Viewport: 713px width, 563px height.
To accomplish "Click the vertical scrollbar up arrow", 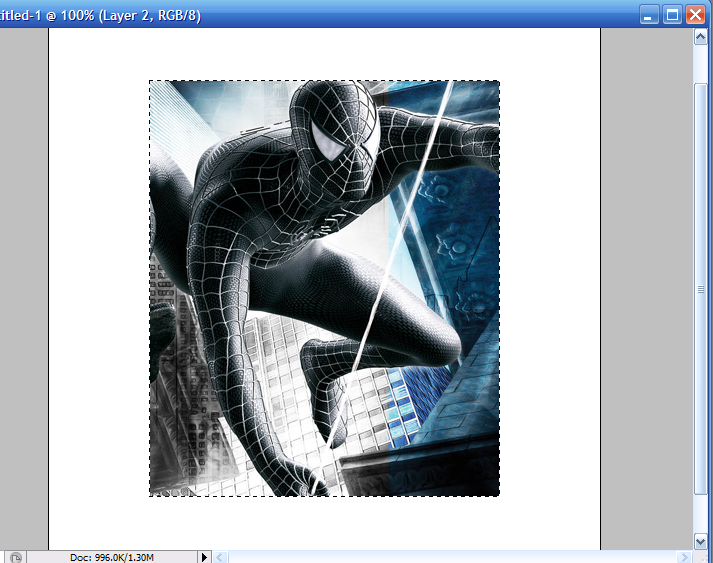I will tap(701, 37).
